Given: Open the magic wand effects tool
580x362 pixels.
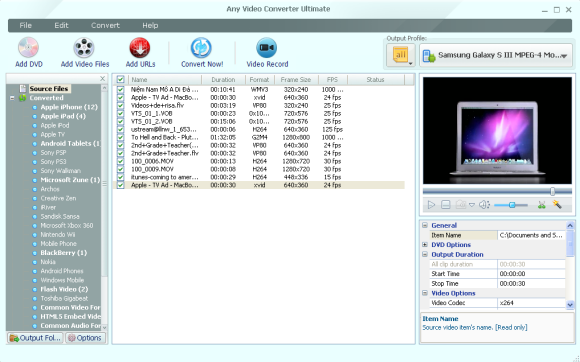Looking at the screenshot, I should pyautogui.click(x=557, y=204).
